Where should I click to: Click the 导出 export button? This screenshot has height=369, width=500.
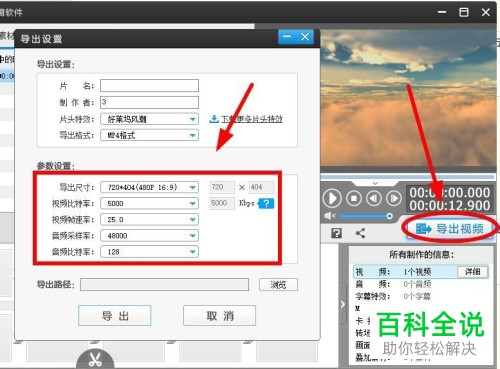pyautogui.click(x=115, y=315)
